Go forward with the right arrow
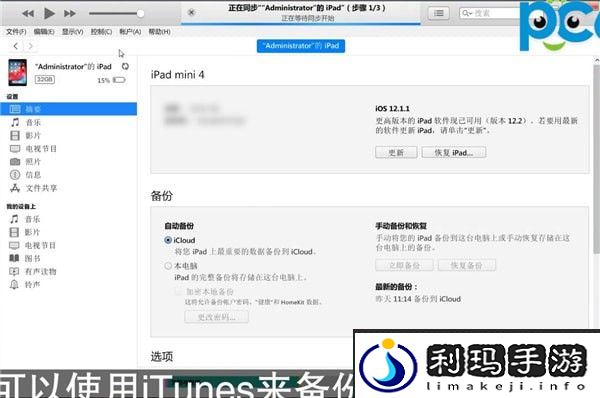 (31, 46)
